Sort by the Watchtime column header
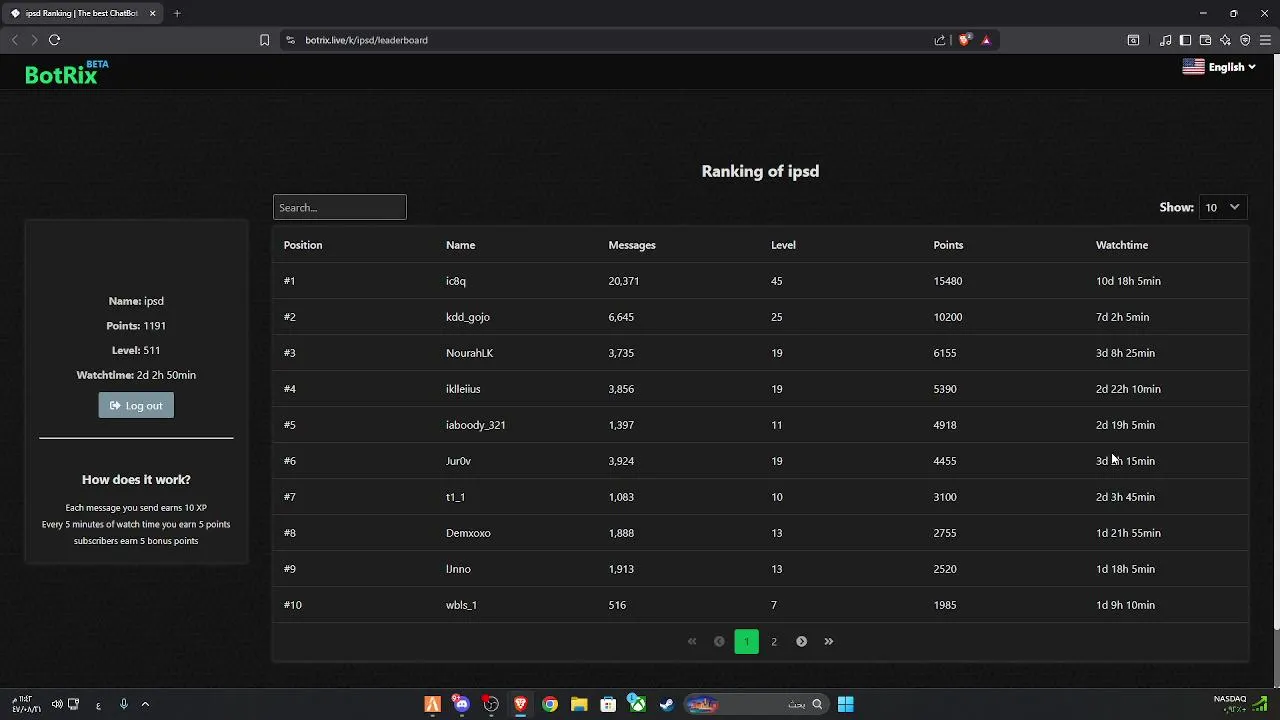This screenshot has width=1280, height=720. click(x=1122, y=245)
